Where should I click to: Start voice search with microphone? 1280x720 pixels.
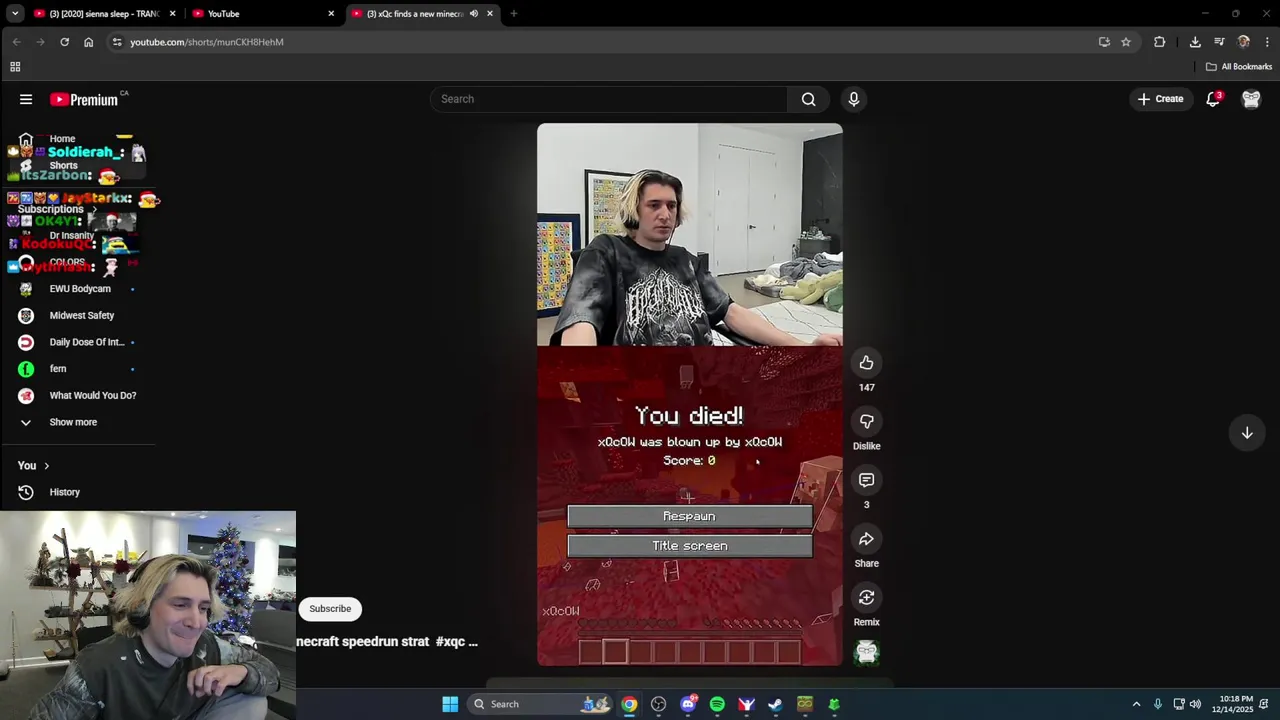pyautogui.click(x=853, y=99)
